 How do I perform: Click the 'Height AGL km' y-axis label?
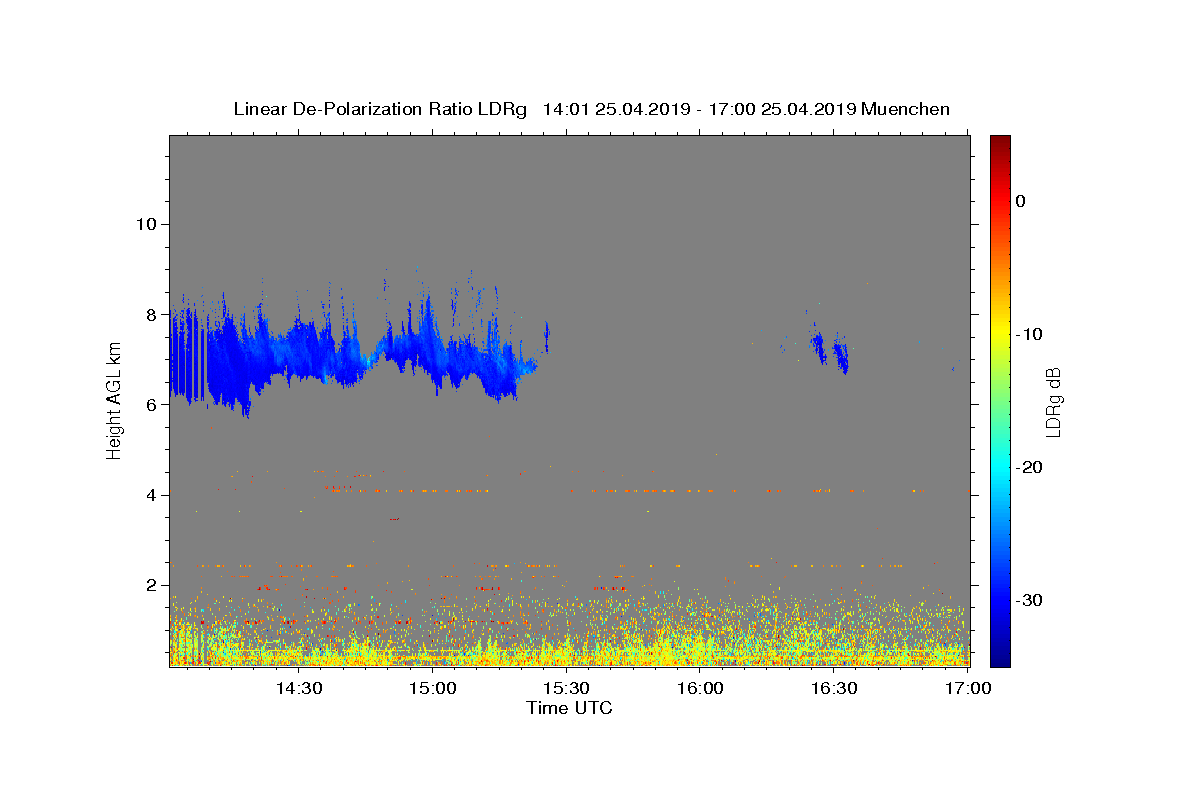coord(114,400)
